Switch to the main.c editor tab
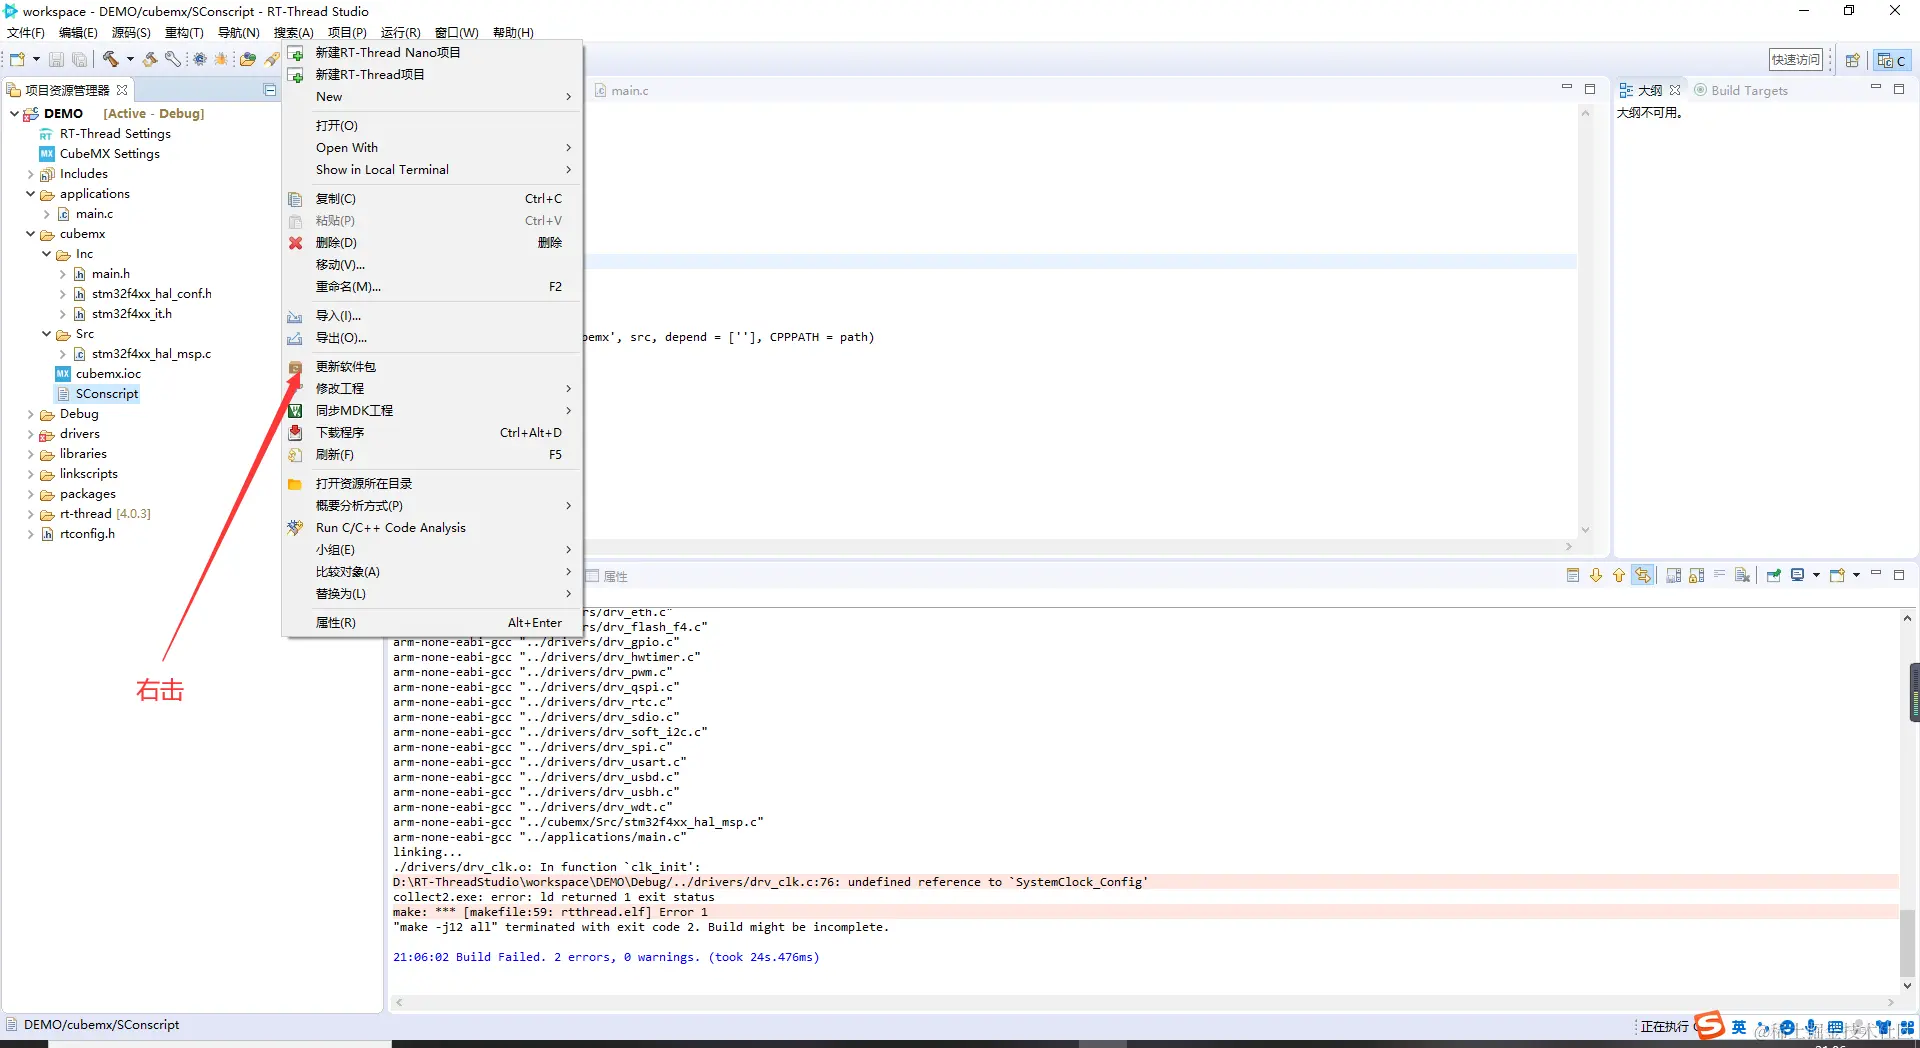 click(x=621, y=90)
